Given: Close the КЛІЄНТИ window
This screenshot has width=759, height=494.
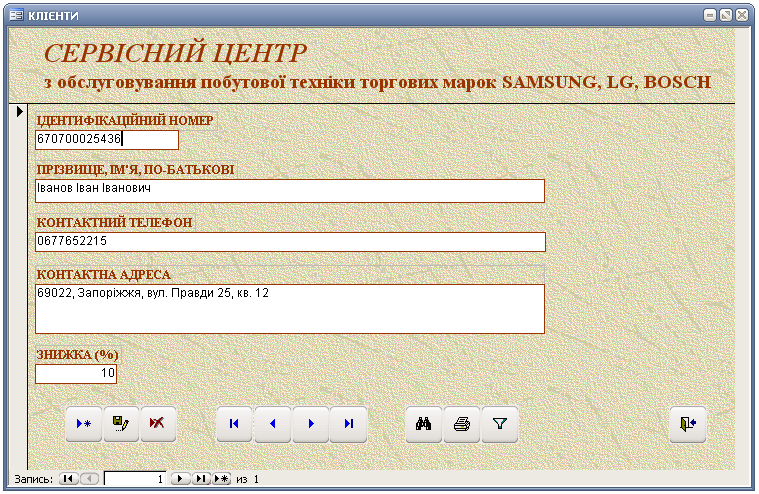Looking at the screenshot, I should coord(742,15).
